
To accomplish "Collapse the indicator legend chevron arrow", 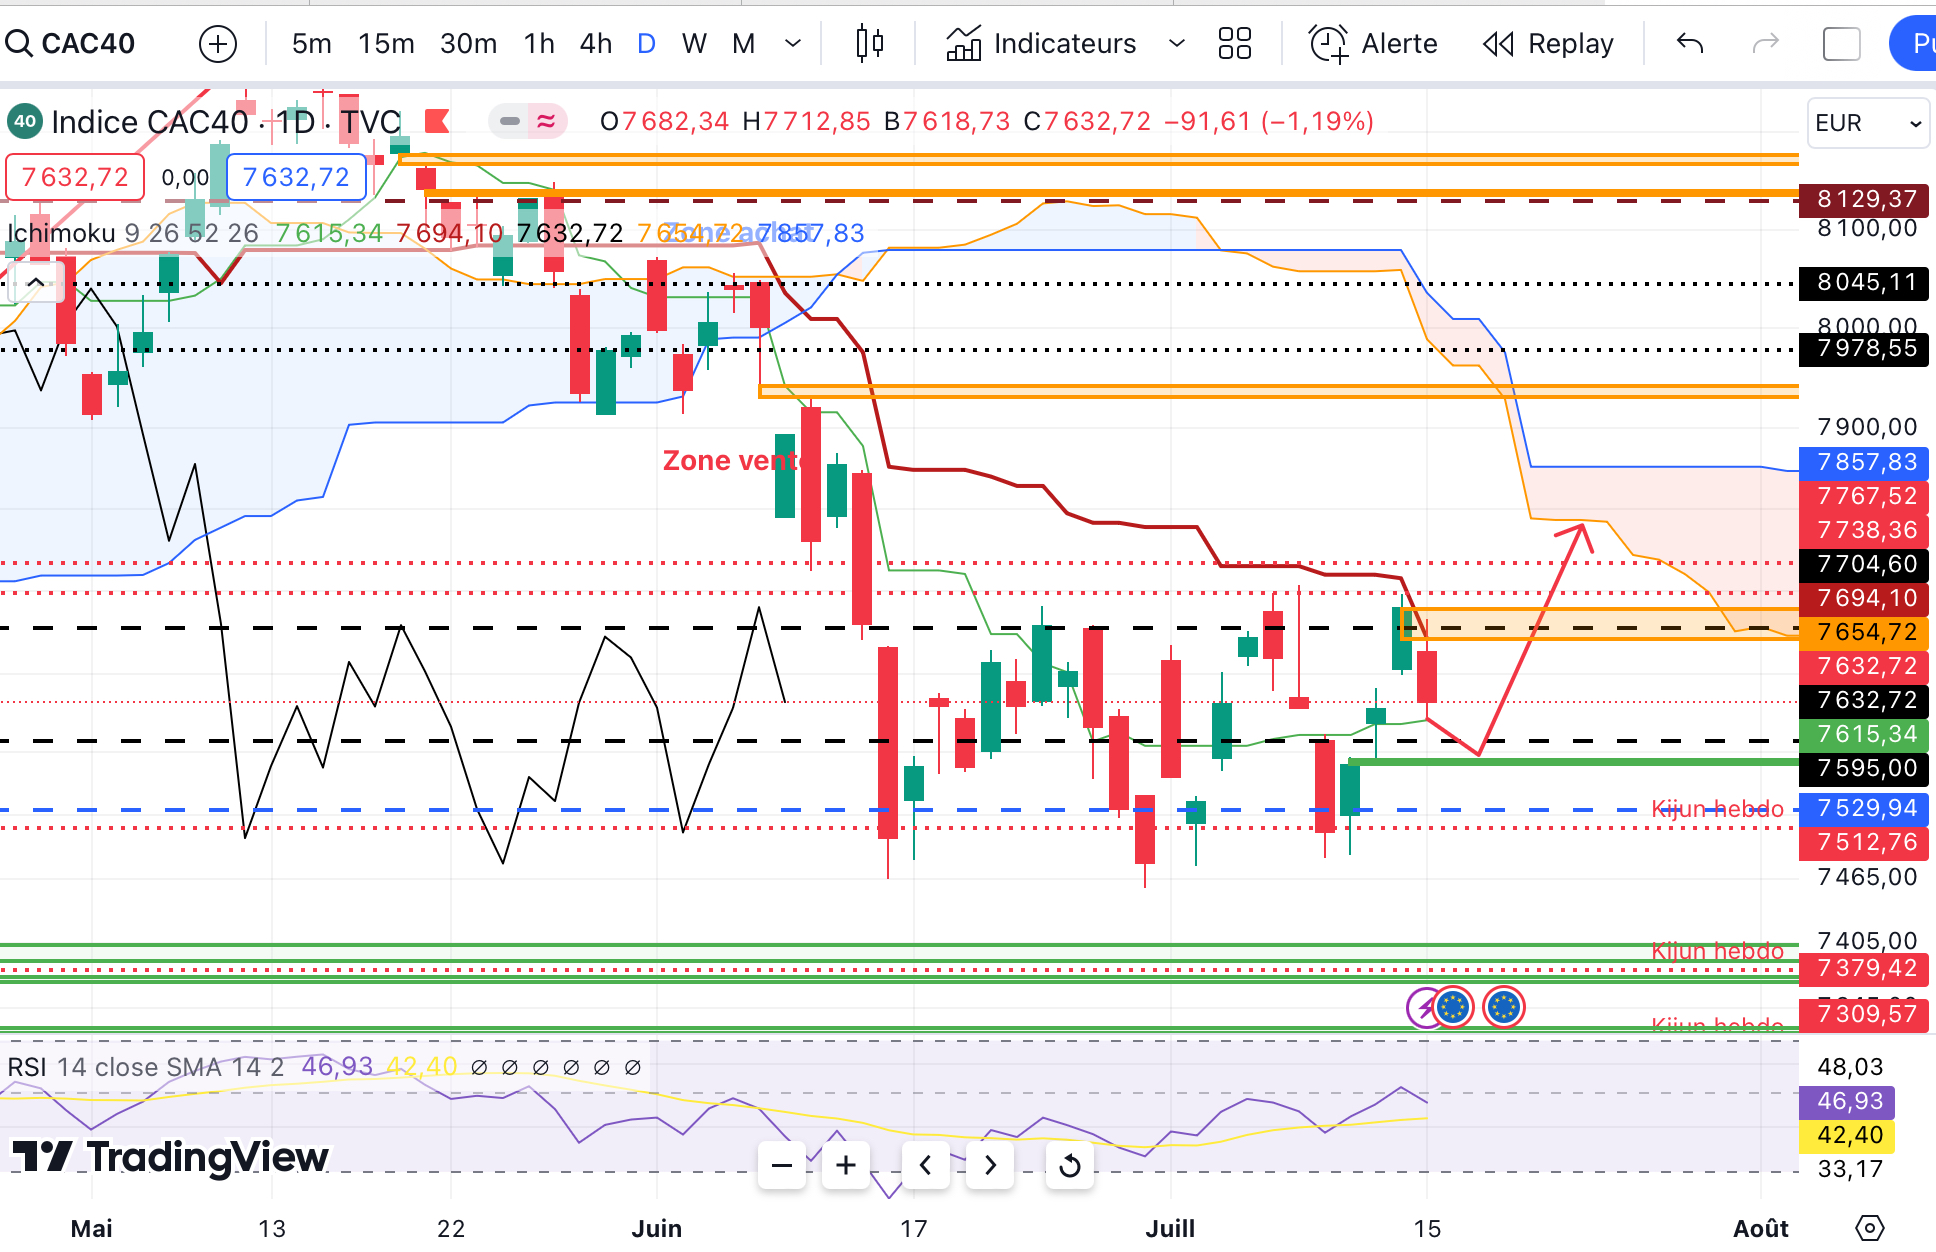I will point(35,282).
